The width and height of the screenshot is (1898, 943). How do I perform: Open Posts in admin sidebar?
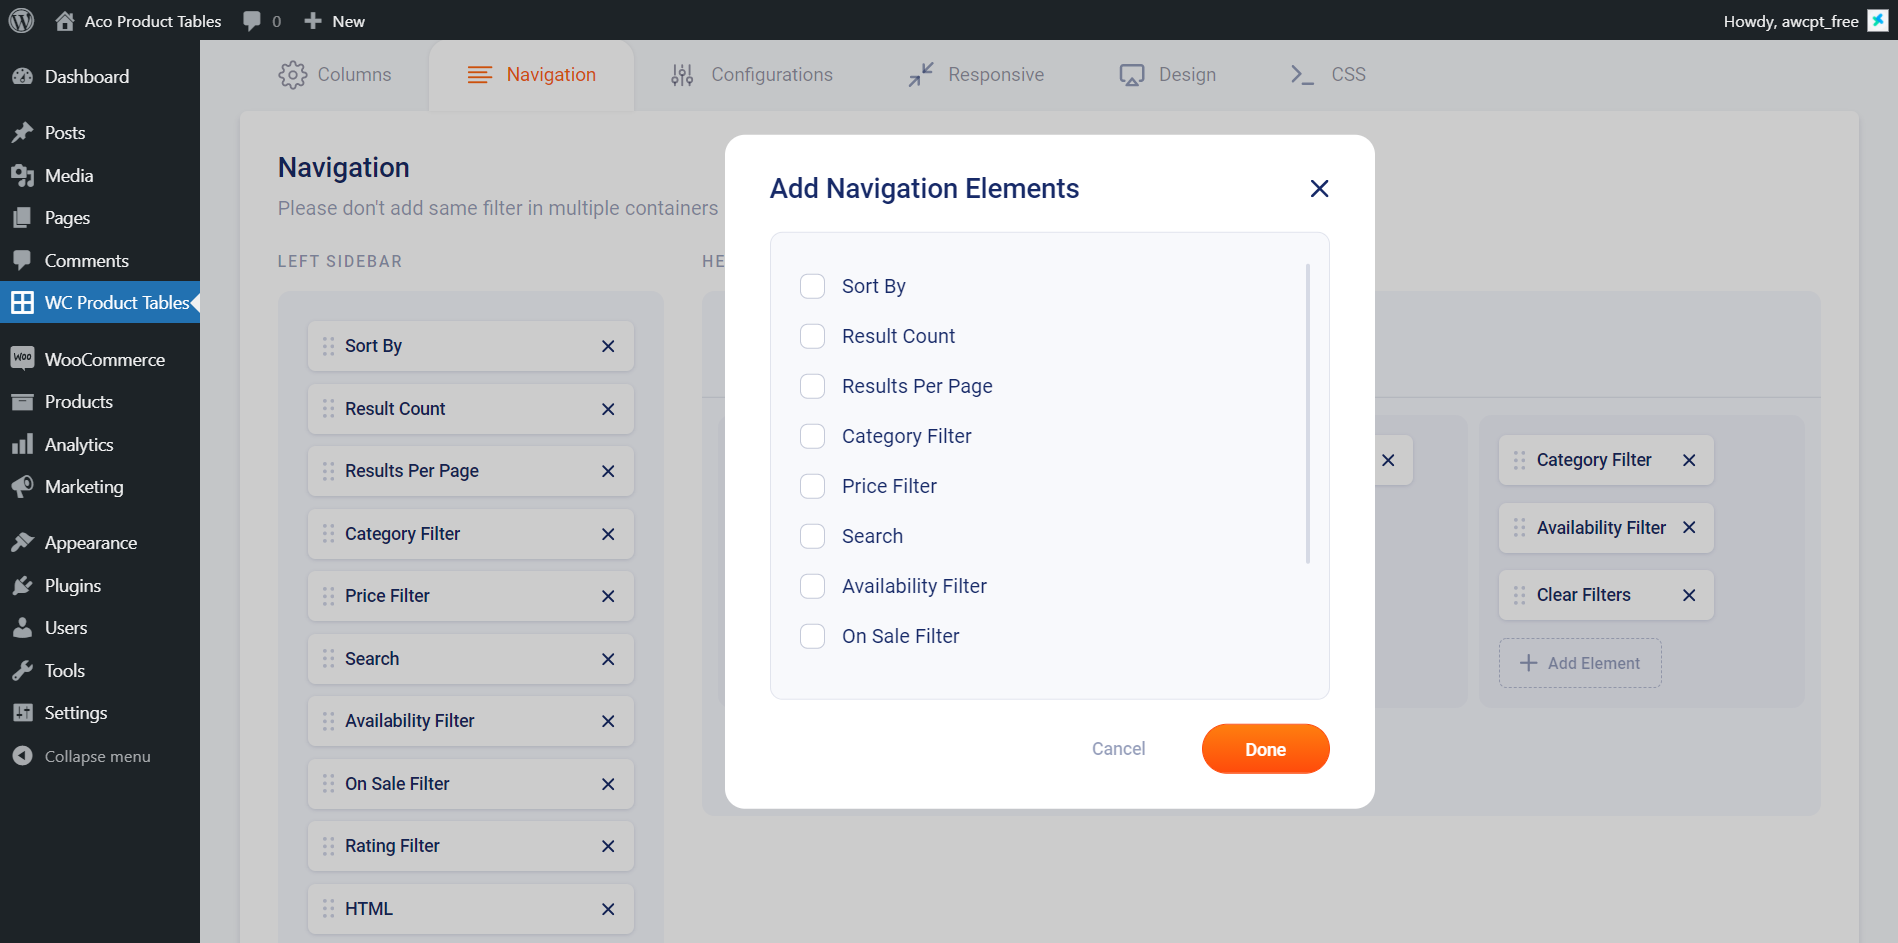pos(100,133)
